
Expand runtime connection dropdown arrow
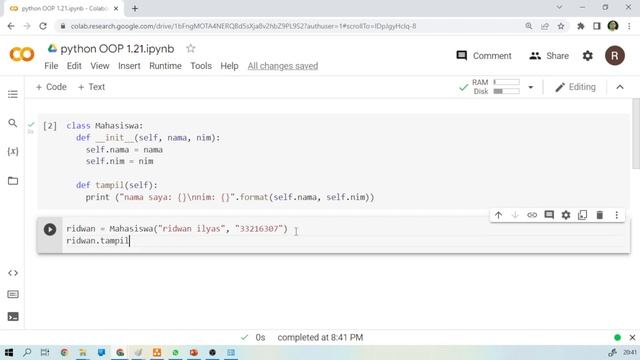click(531, 87)
